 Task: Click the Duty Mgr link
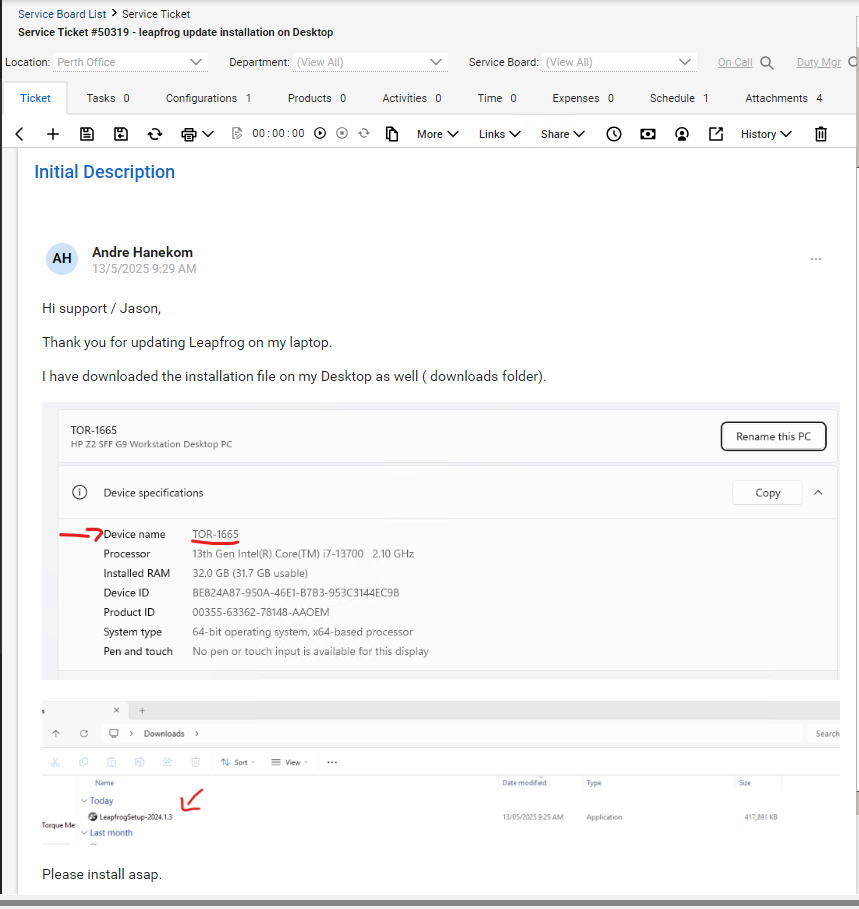[x=818, y=63]
